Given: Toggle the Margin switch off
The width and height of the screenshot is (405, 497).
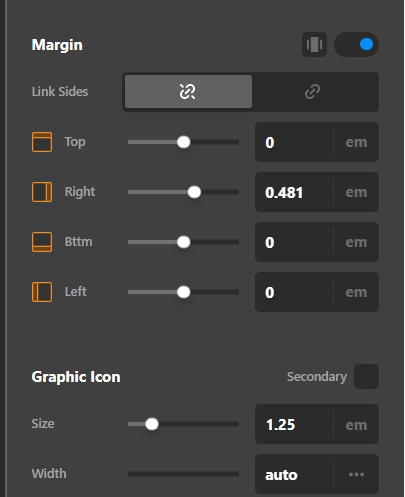Looking at the screenshot, I should pyautogui.click(x=356, y=44).
